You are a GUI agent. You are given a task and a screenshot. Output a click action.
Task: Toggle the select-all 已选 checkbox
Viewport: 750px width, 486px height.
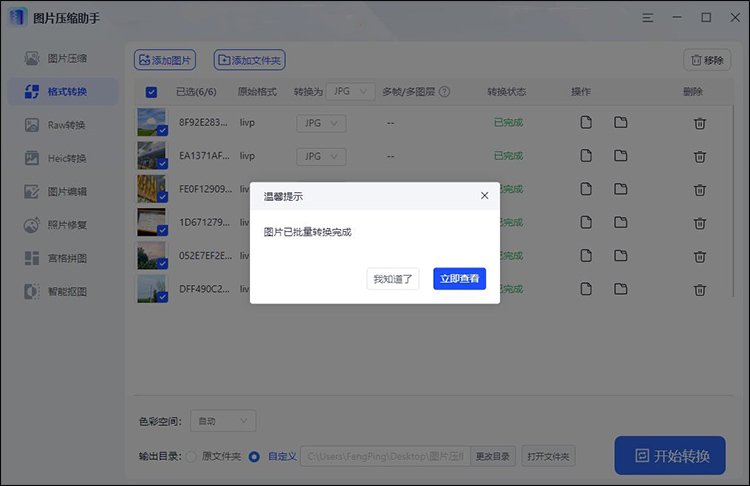click(151, 92)
